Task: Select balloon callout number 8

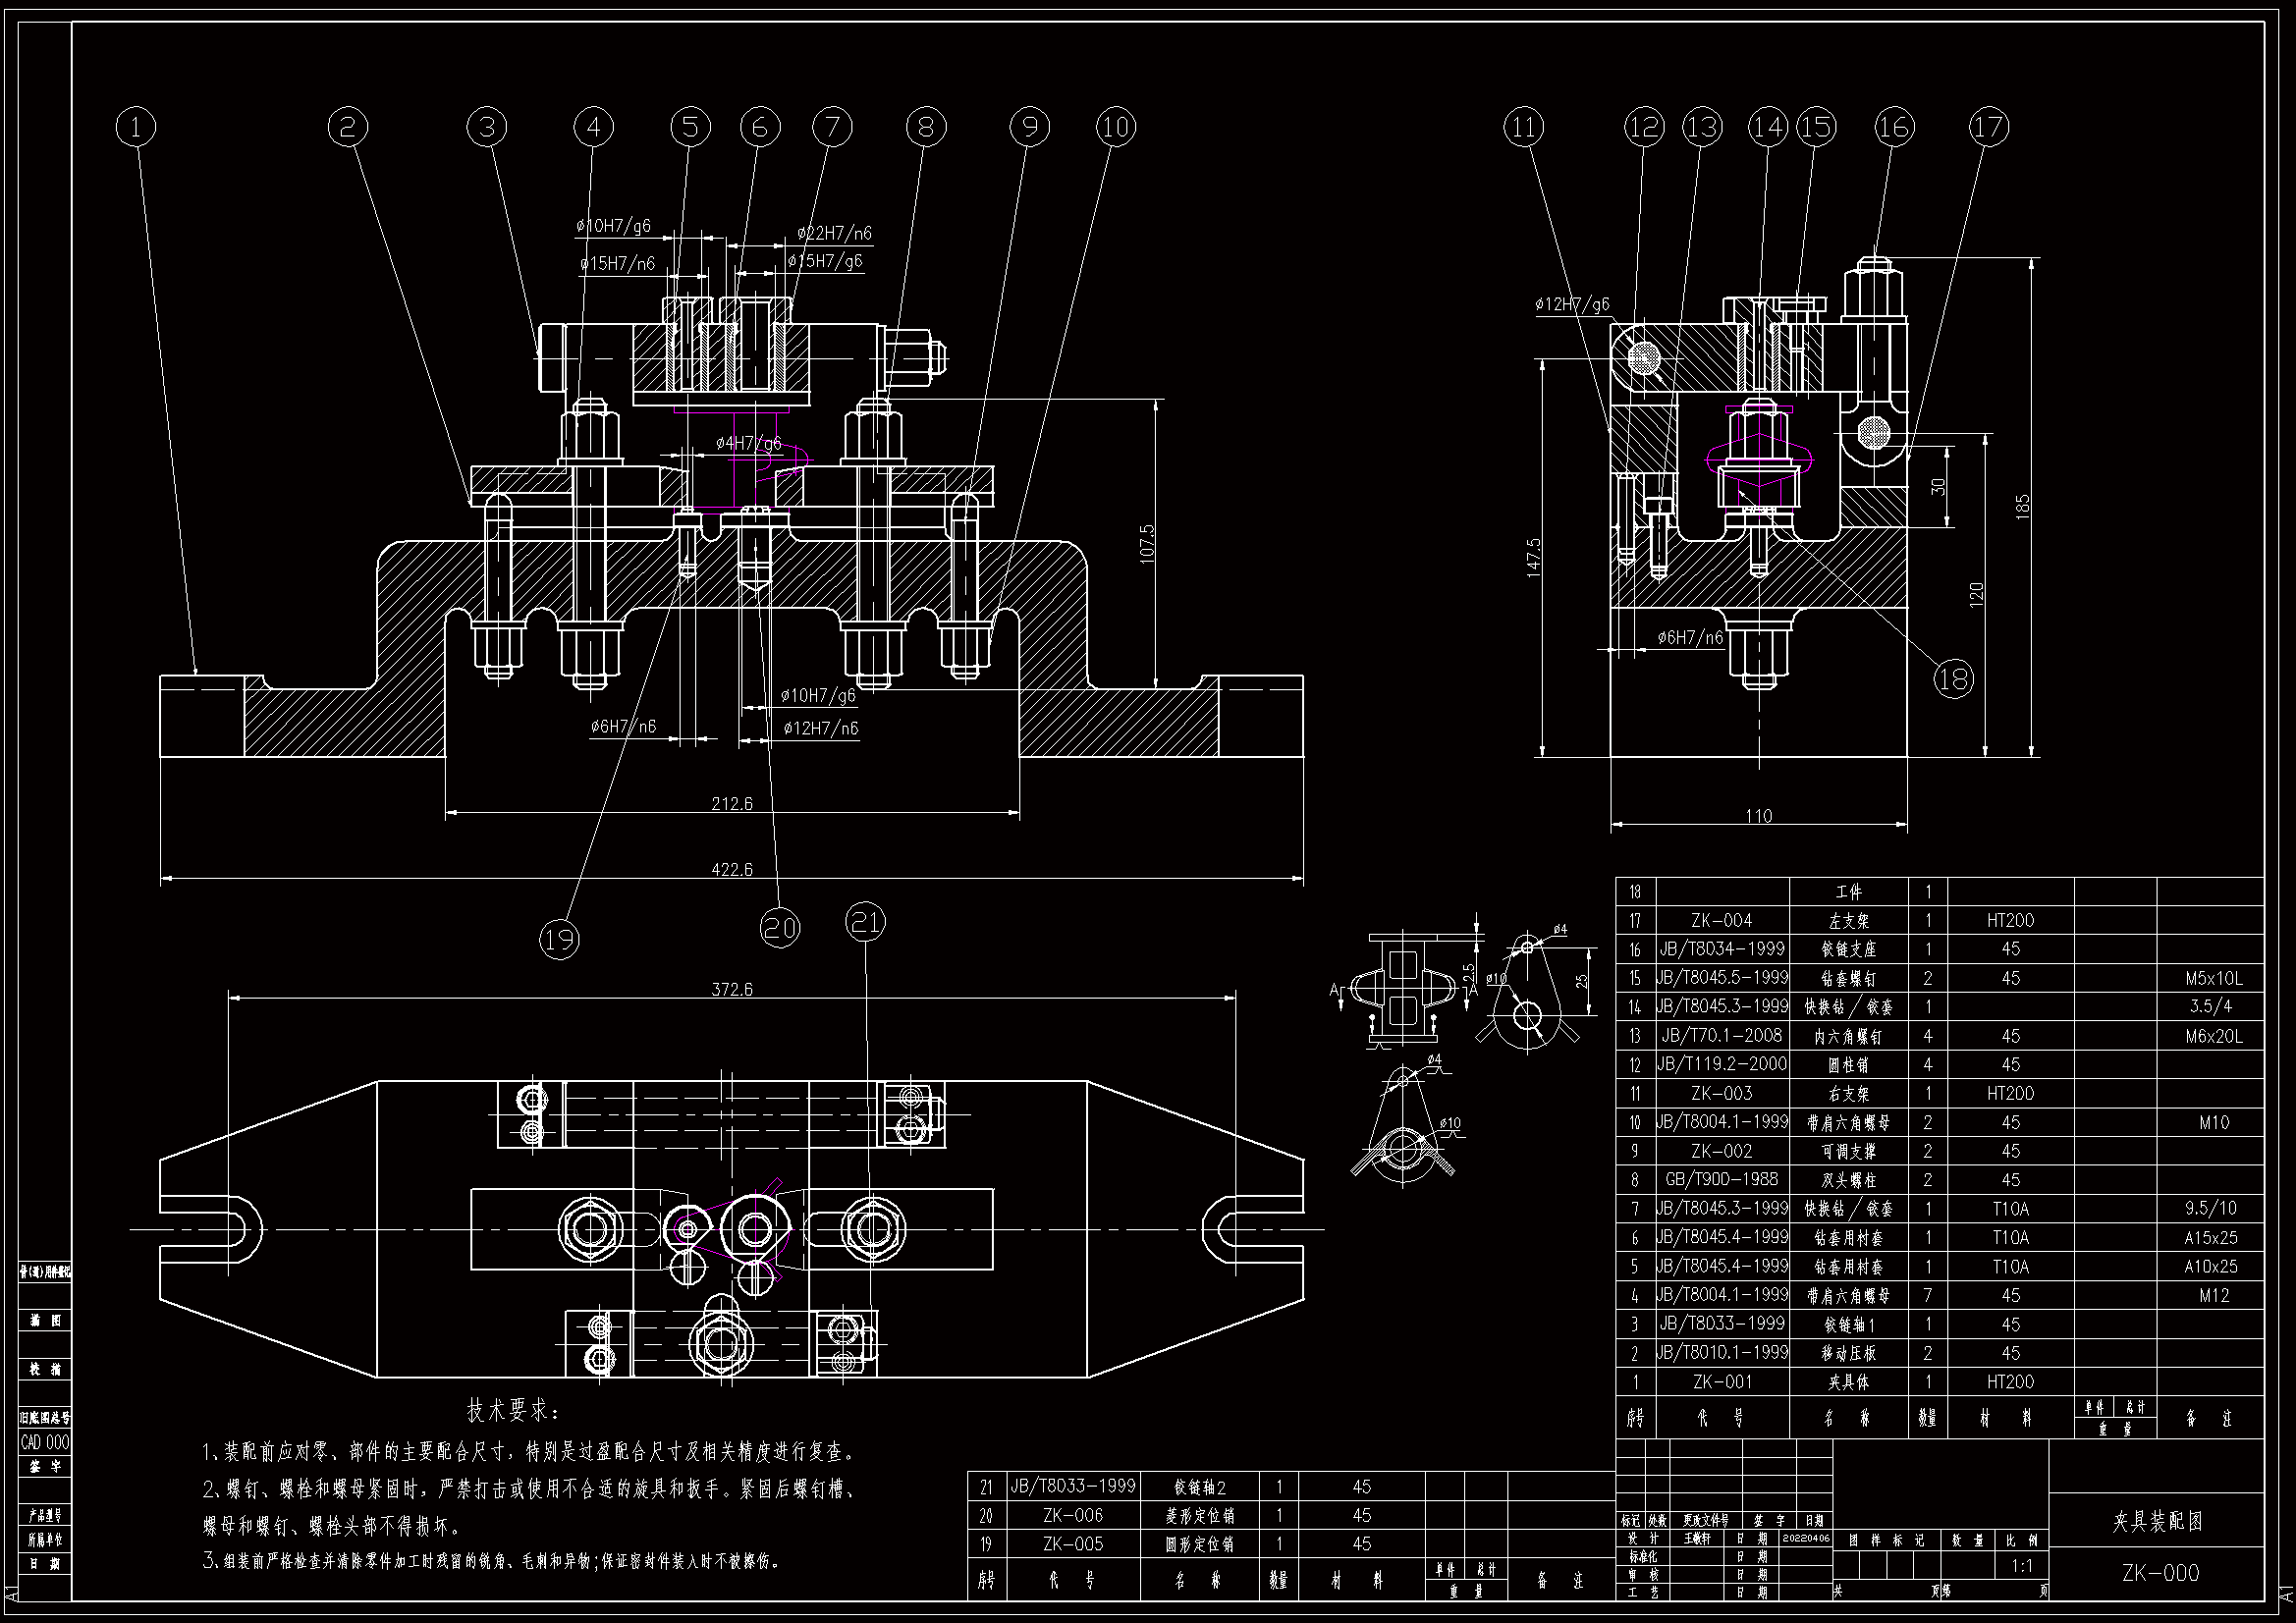Action: (x=926, y=127)
